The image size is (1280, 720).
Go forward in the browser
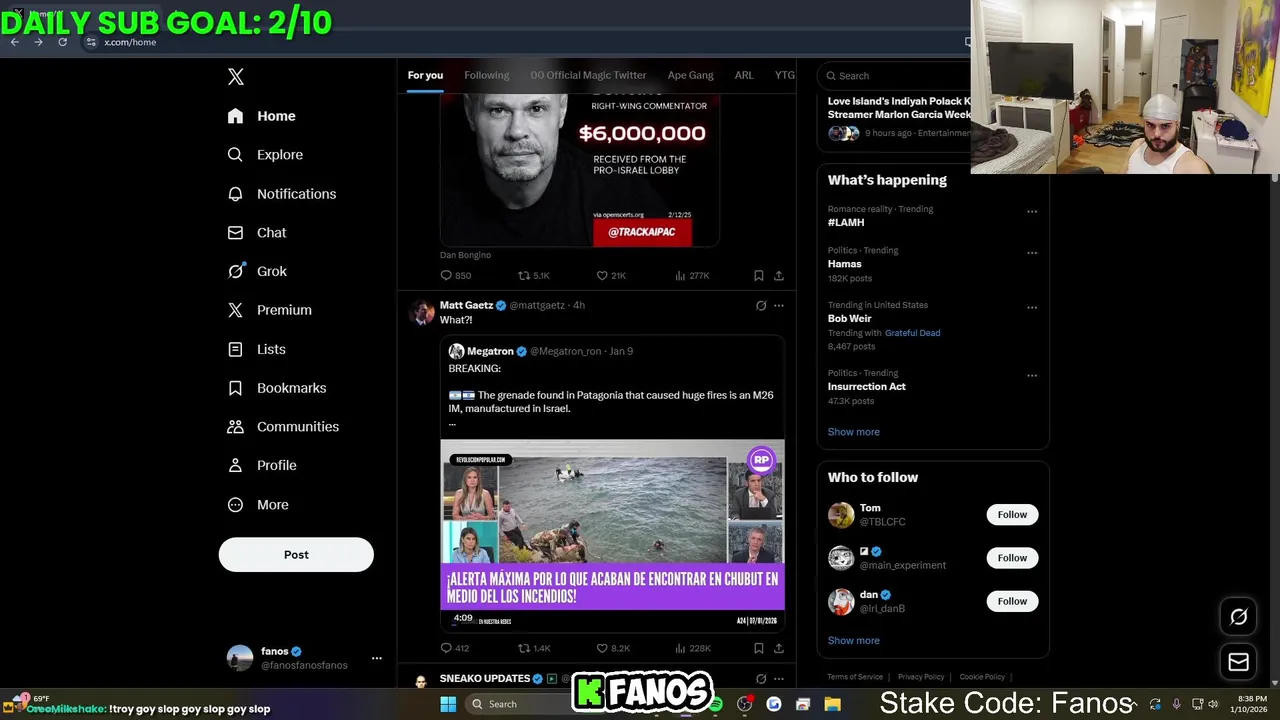(38, 42)
